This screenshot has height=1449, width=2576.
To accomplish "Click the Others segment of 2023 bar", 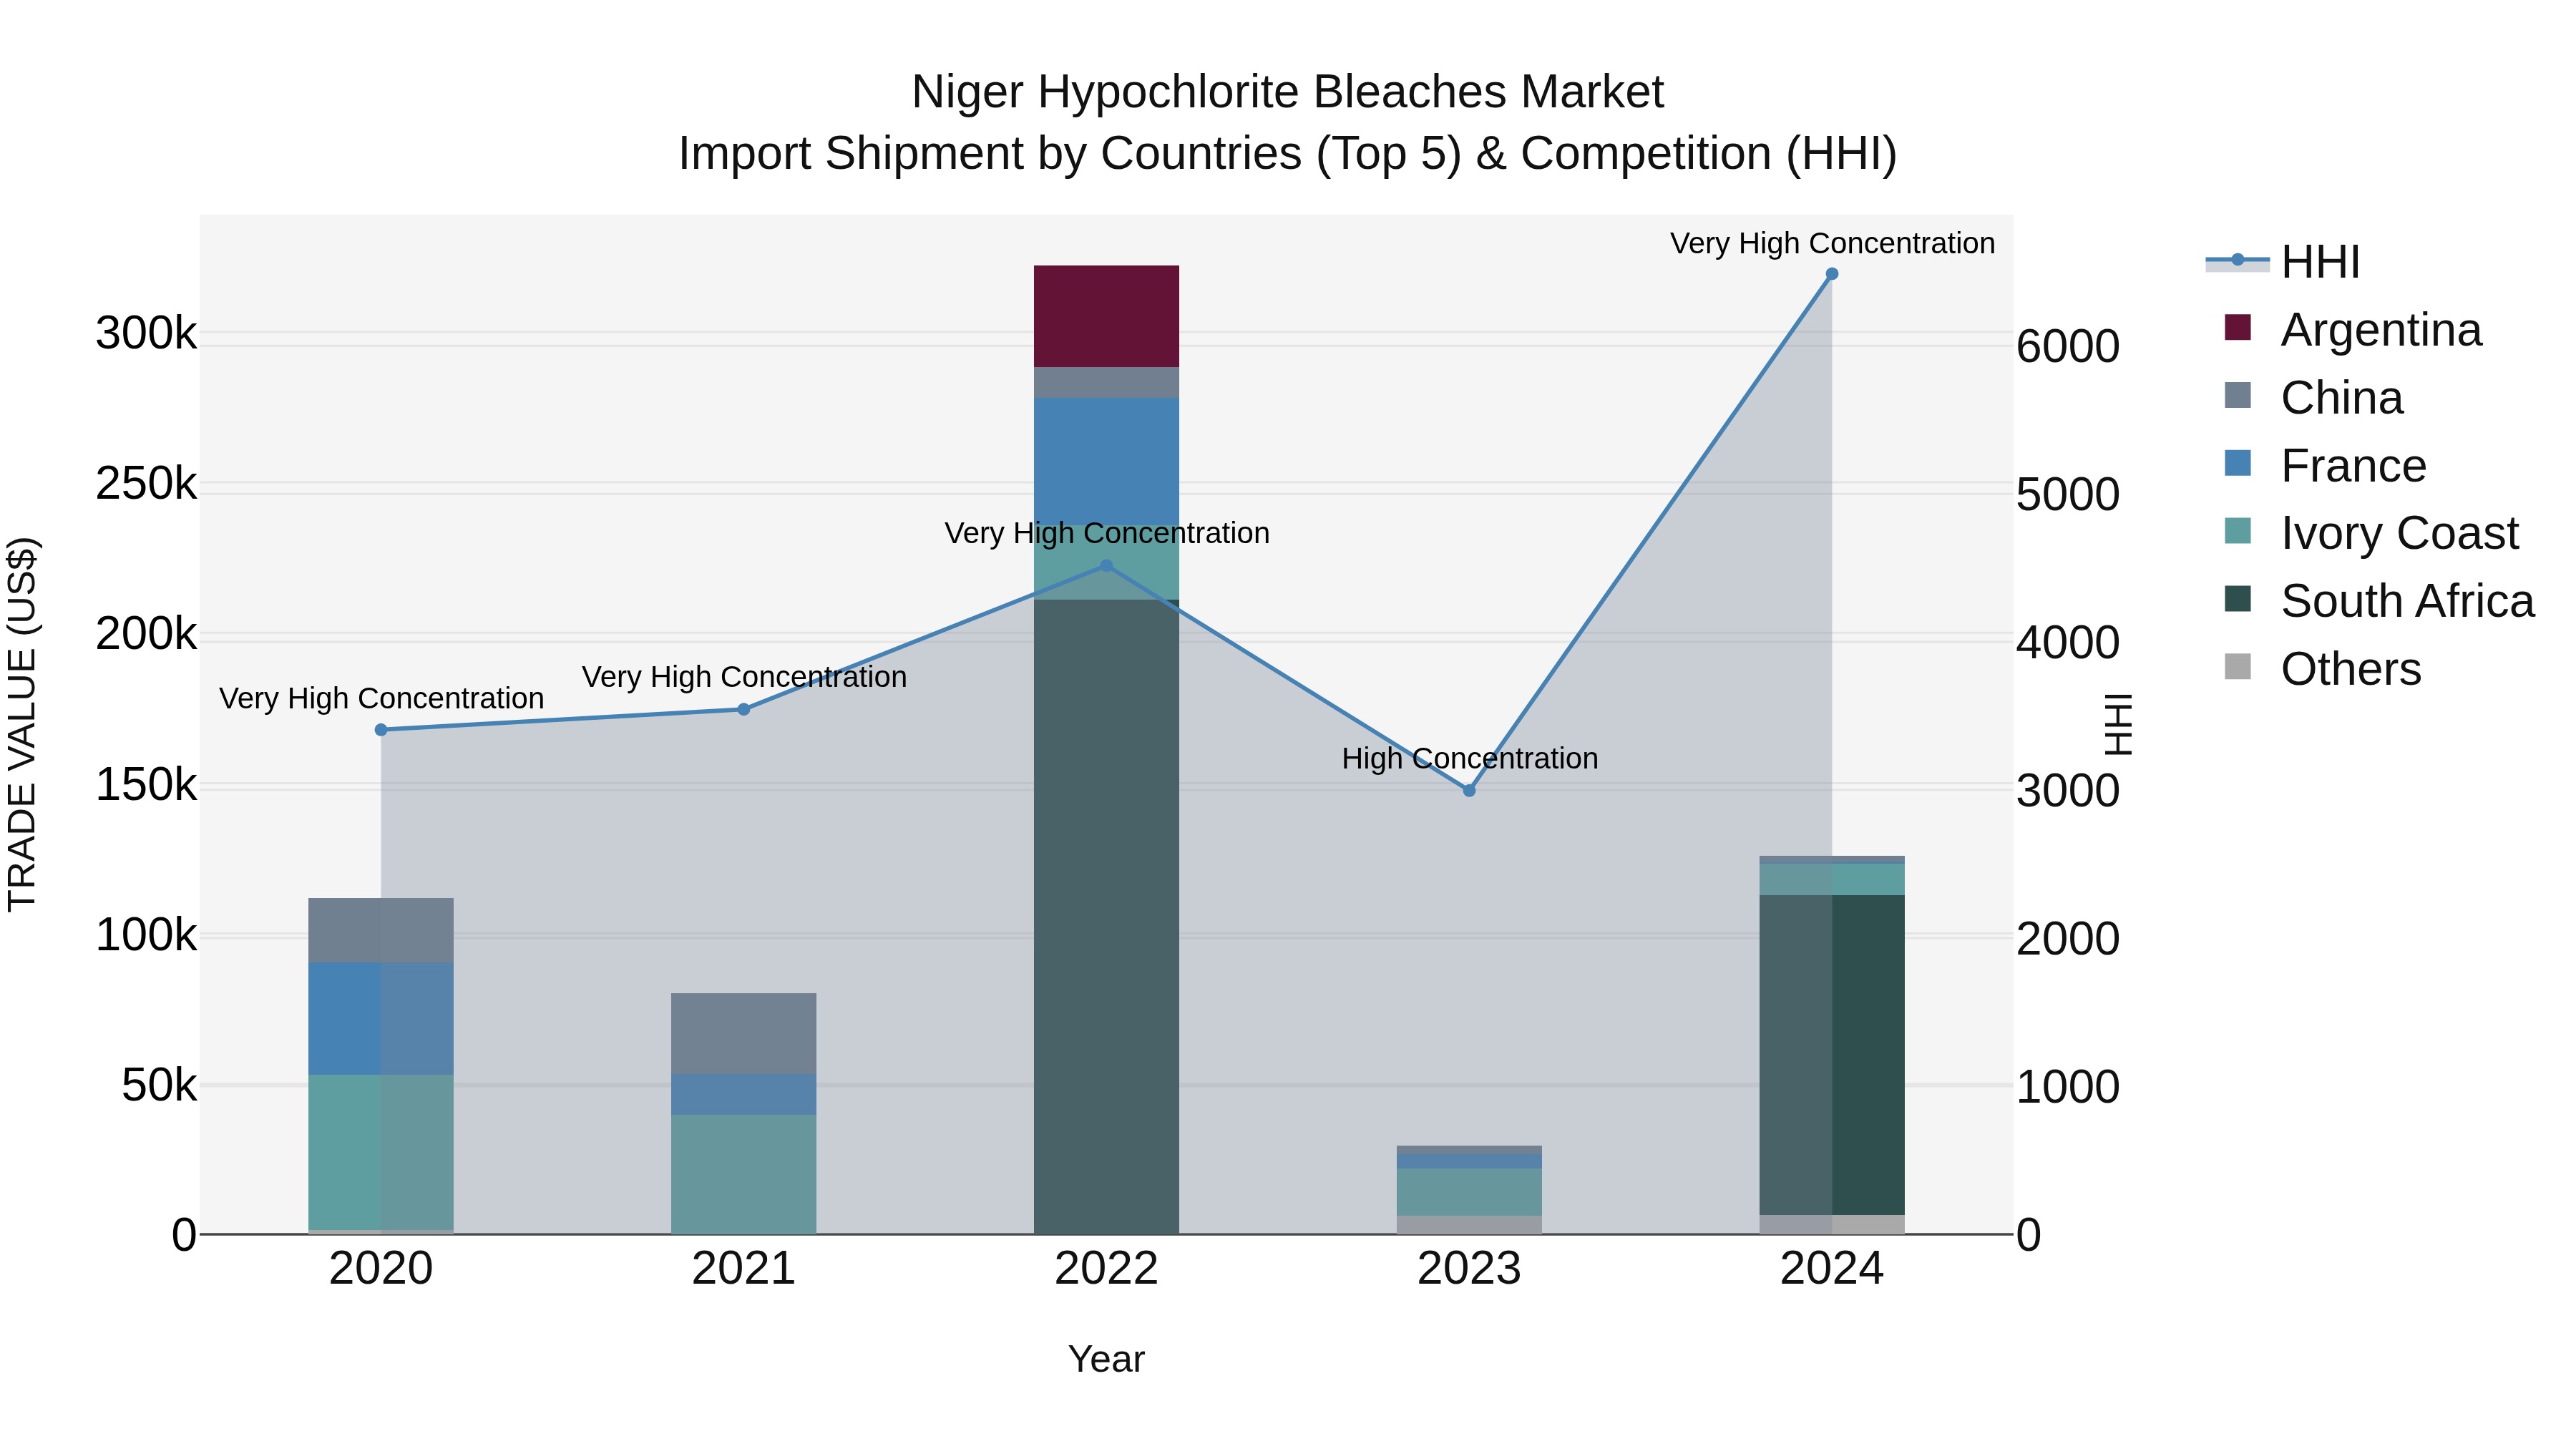I will [1469, 1225].
